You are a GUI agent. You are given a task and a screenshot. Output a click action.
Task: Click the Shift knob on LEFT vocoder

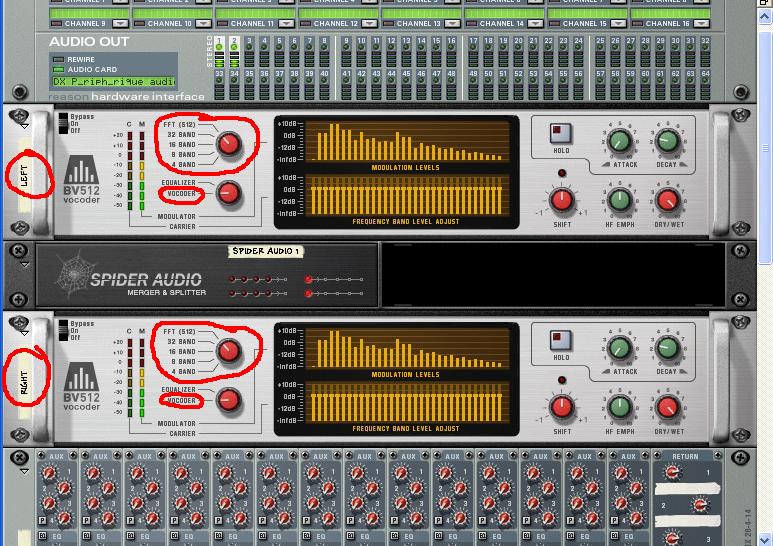pyautogui.click(x=562, y=200)
